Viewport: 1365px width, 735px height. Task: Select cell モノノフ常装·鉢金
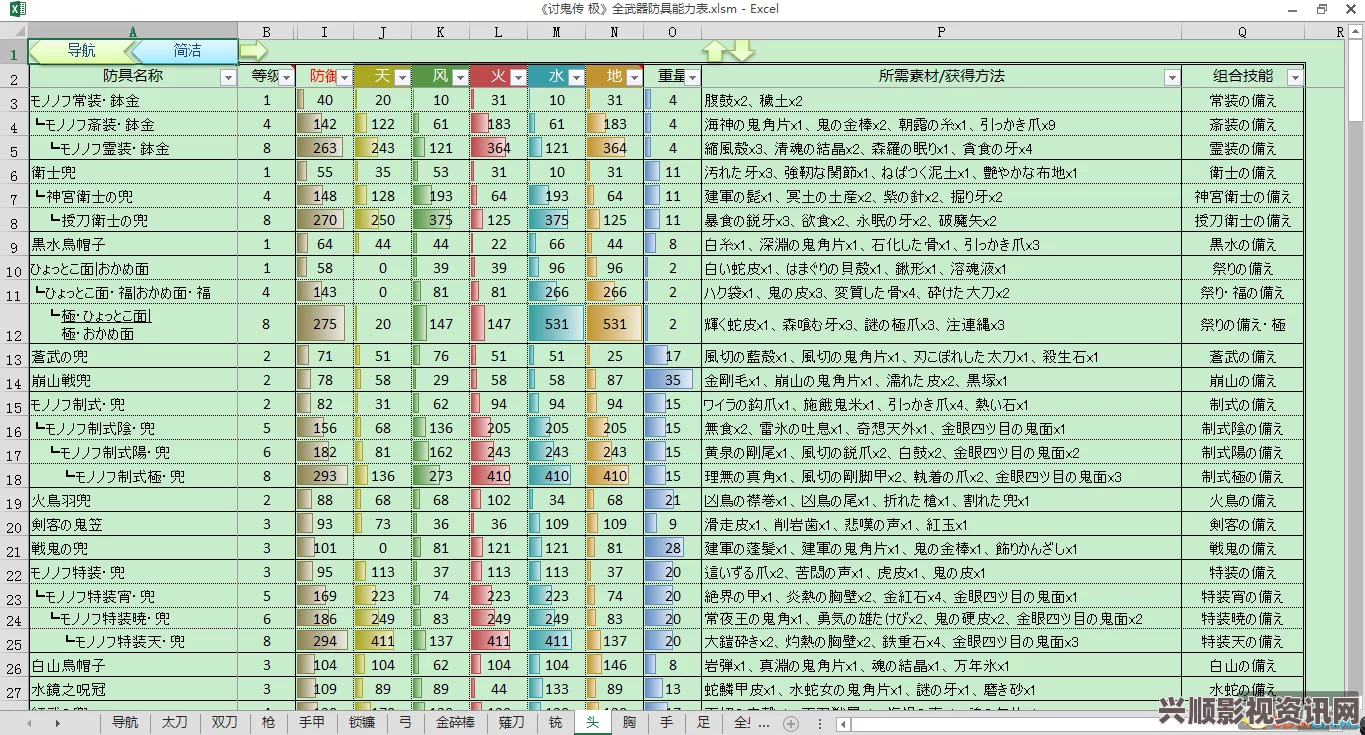(133, 100)
